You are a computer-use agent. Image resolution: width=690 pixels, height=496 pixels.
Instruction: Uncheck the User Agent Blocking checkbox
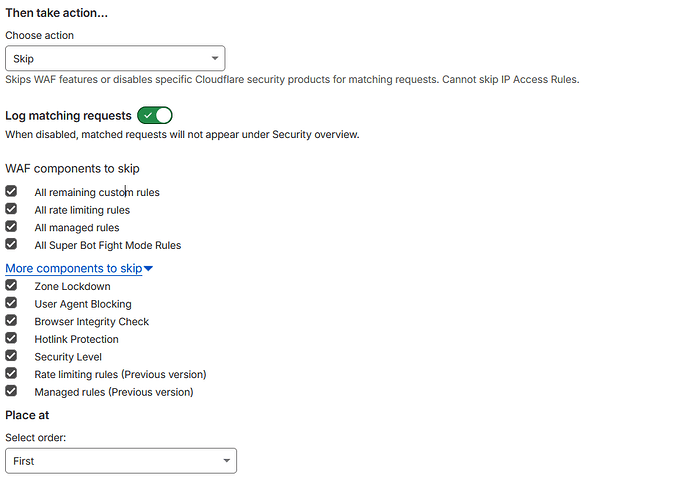11,303
